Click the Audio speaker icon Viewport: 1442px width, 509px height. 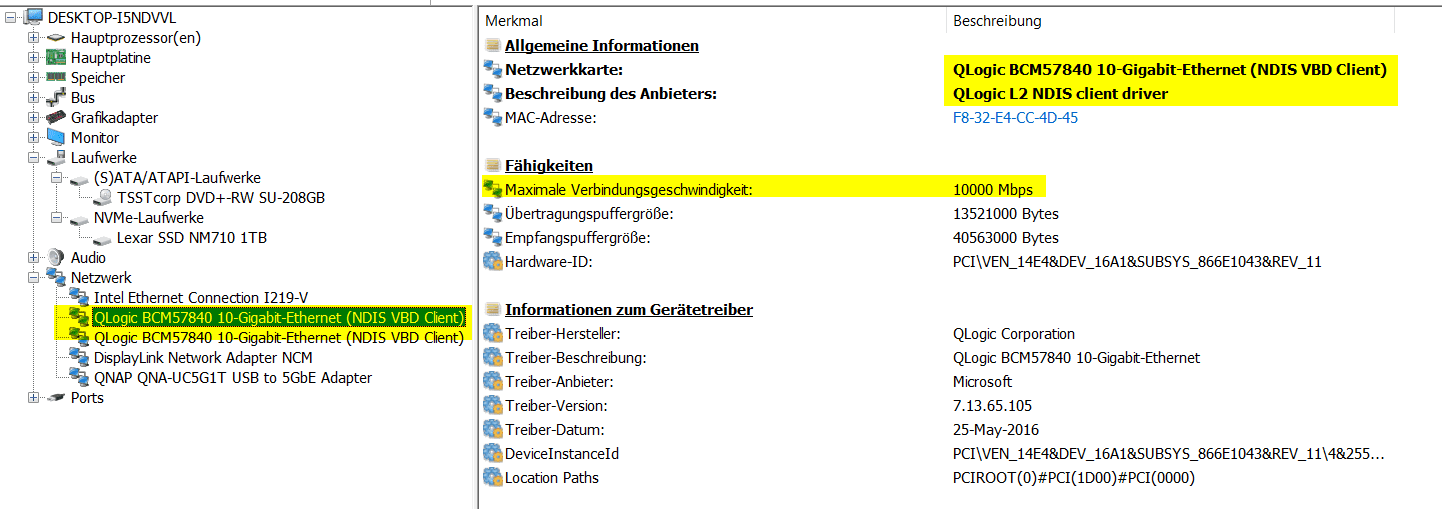(56, 258)
